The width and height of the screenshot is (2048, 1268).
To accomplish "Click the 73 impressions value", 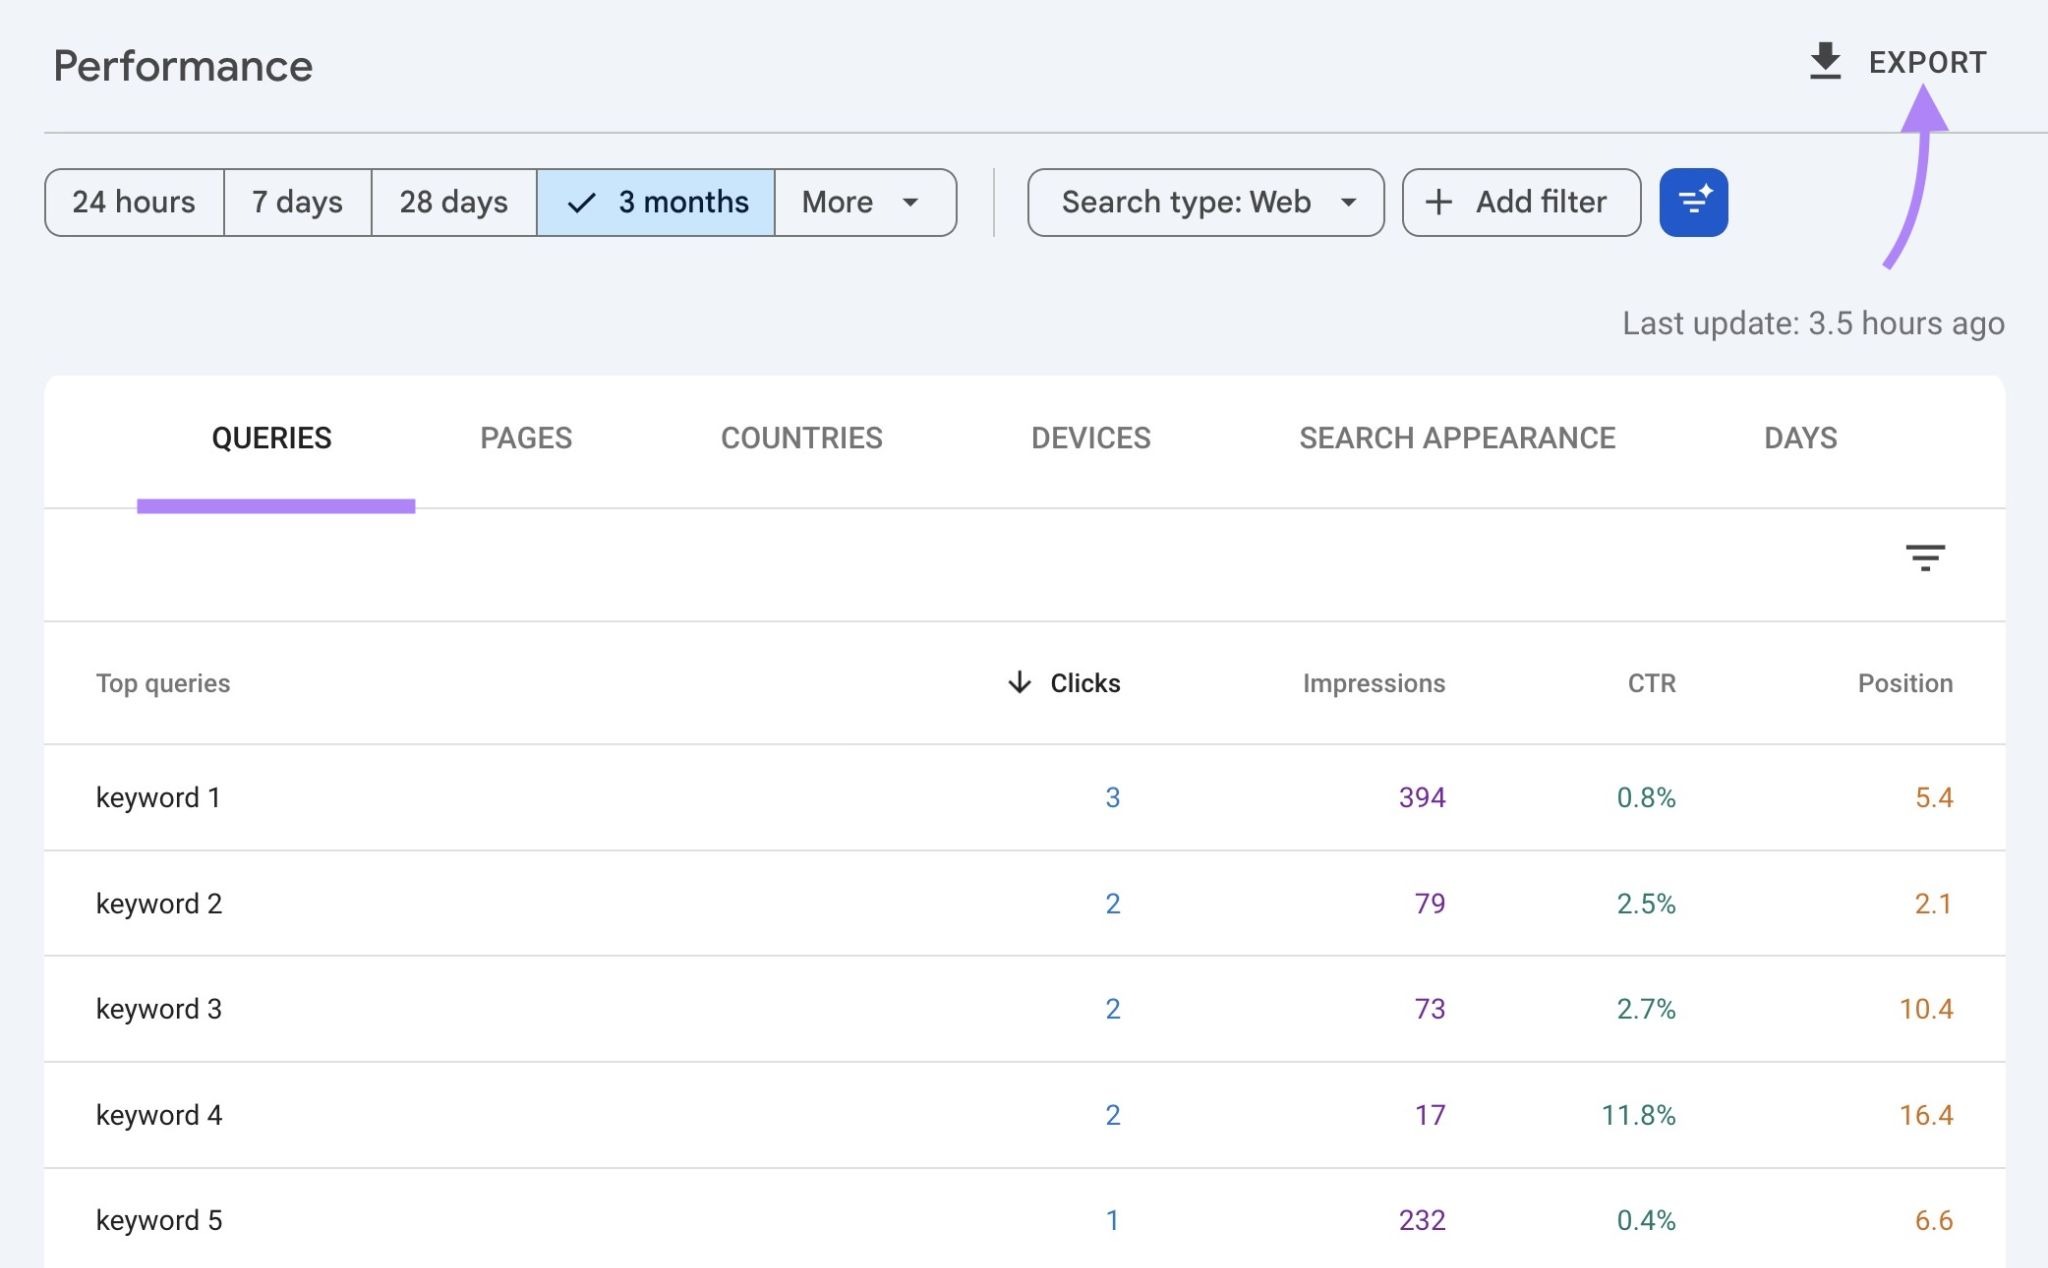I will 1430,1009.
